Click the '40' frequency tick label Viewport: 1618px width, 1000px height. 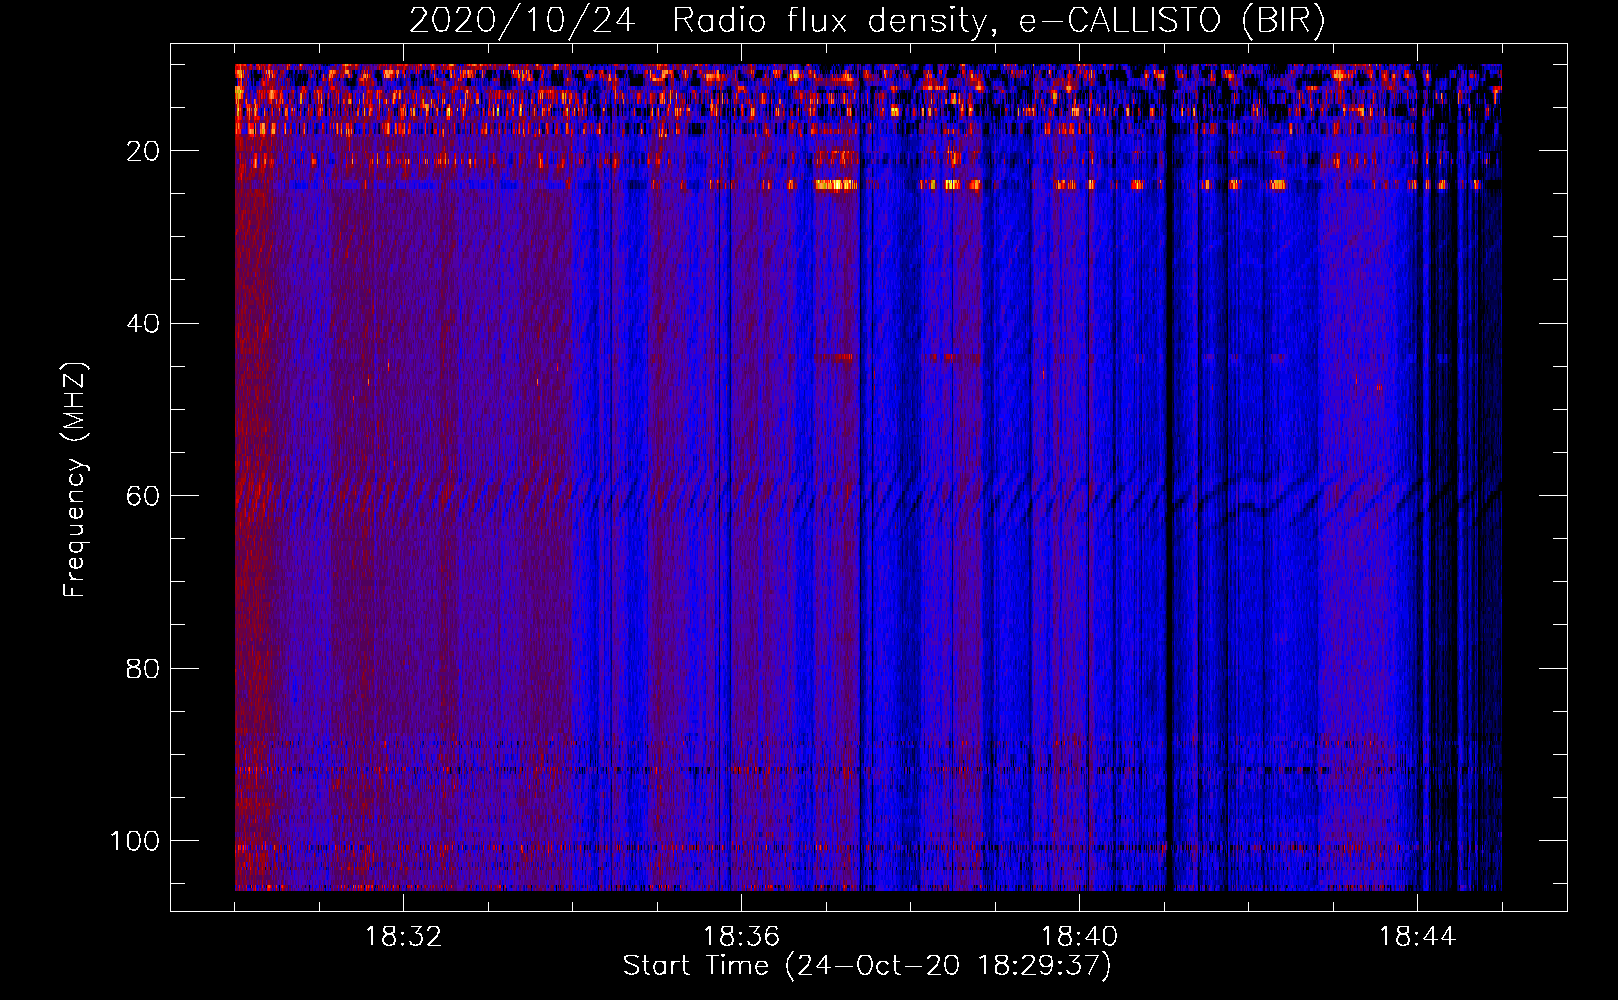tap(143, 324)
